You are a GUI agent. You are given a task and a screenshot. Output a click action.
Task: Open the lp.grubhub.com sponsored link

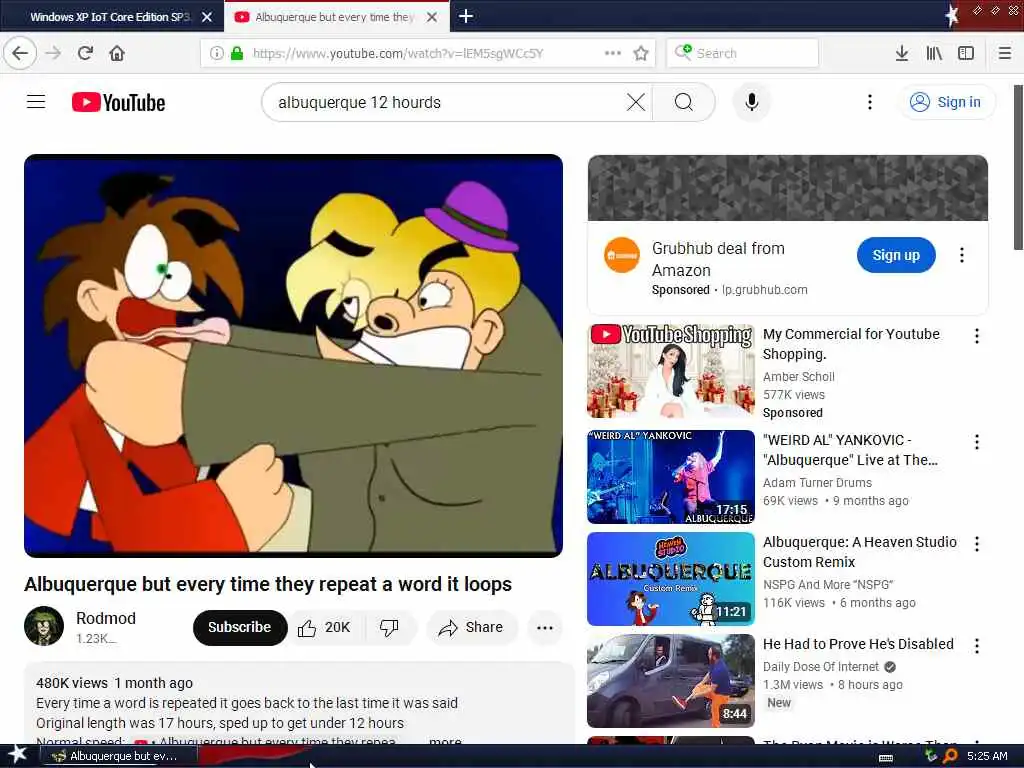[765, 290]
